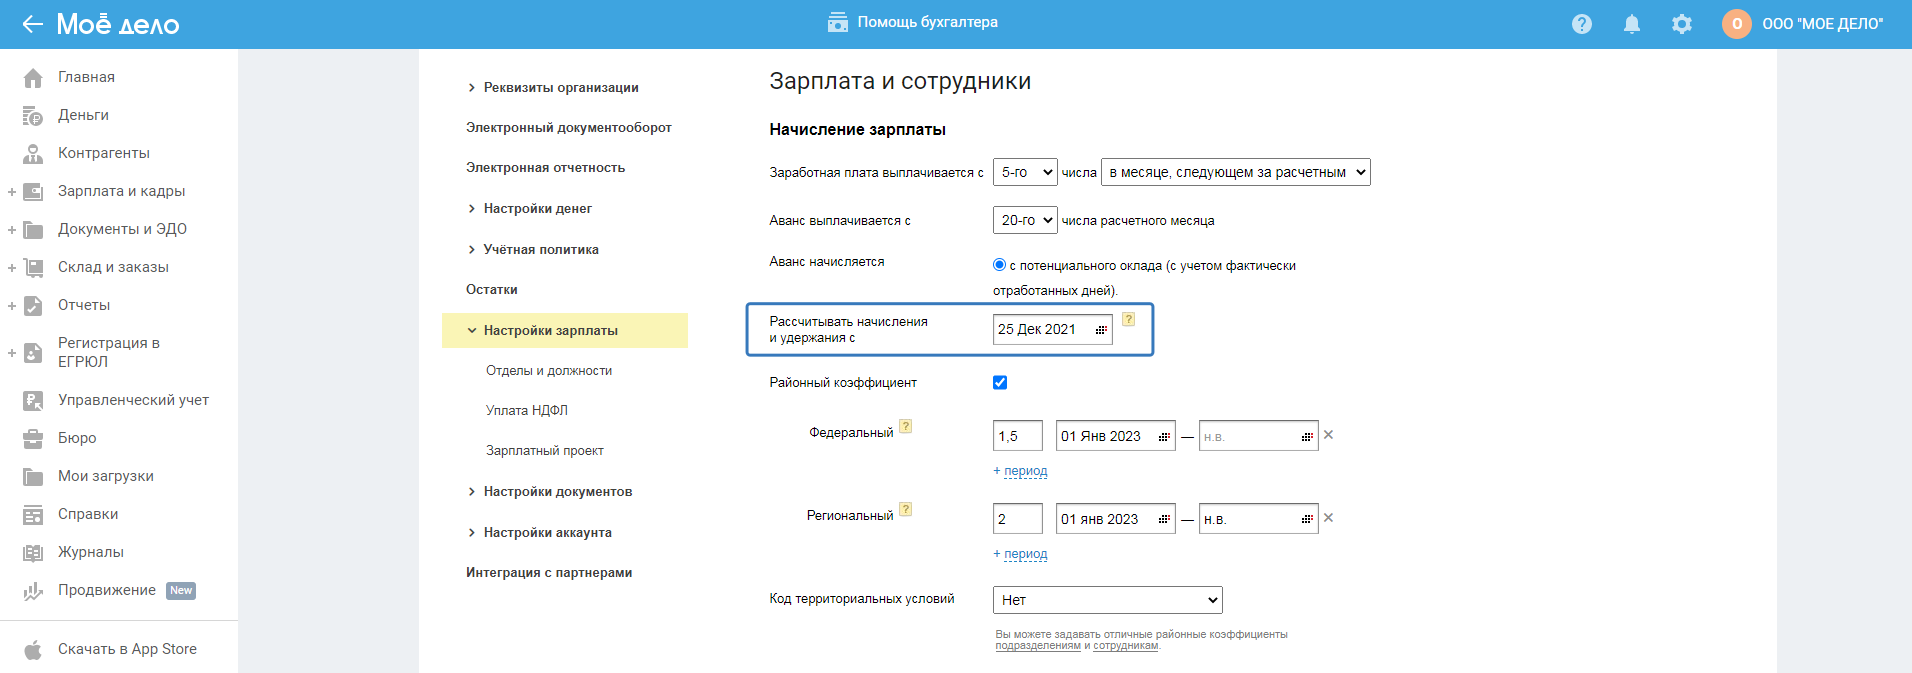Go to Уплата НДФЛ settings
Image resolution: width=1912 pixels, height=673 pixels.
pos(527,411)
